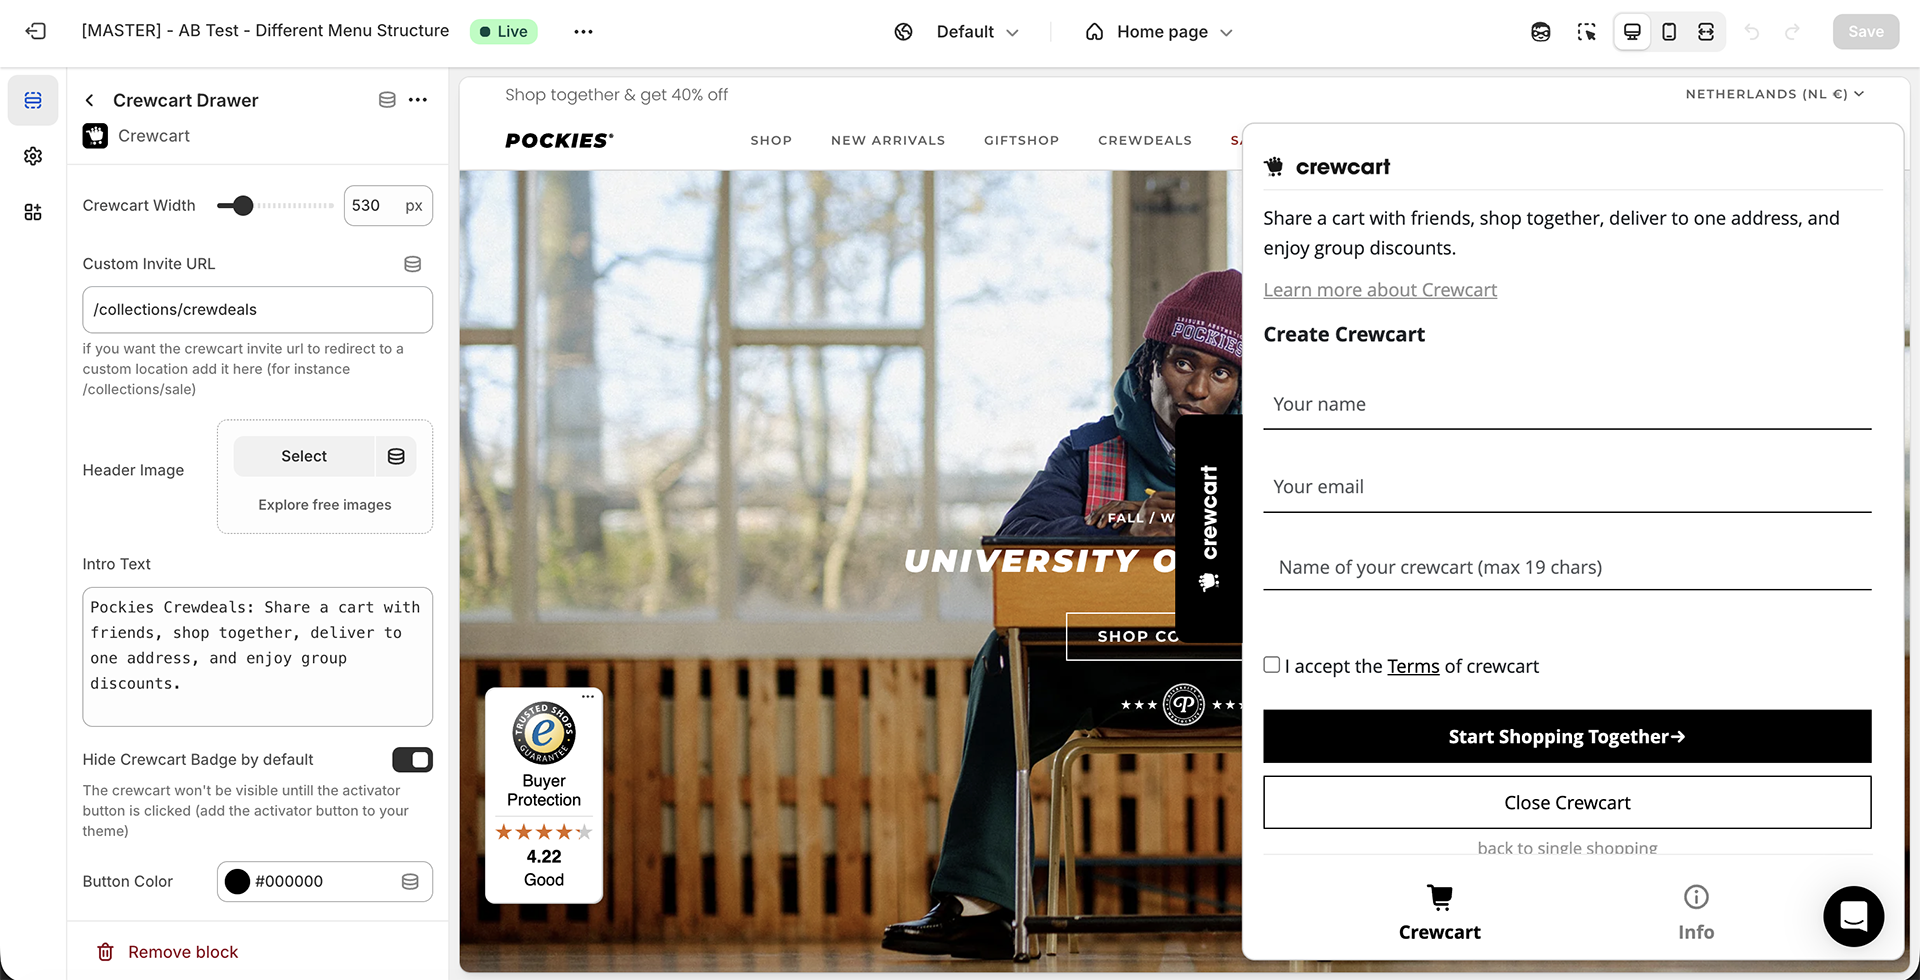Switch to the Info tab
This screenshot has height=980, width=1920.
1696,912
